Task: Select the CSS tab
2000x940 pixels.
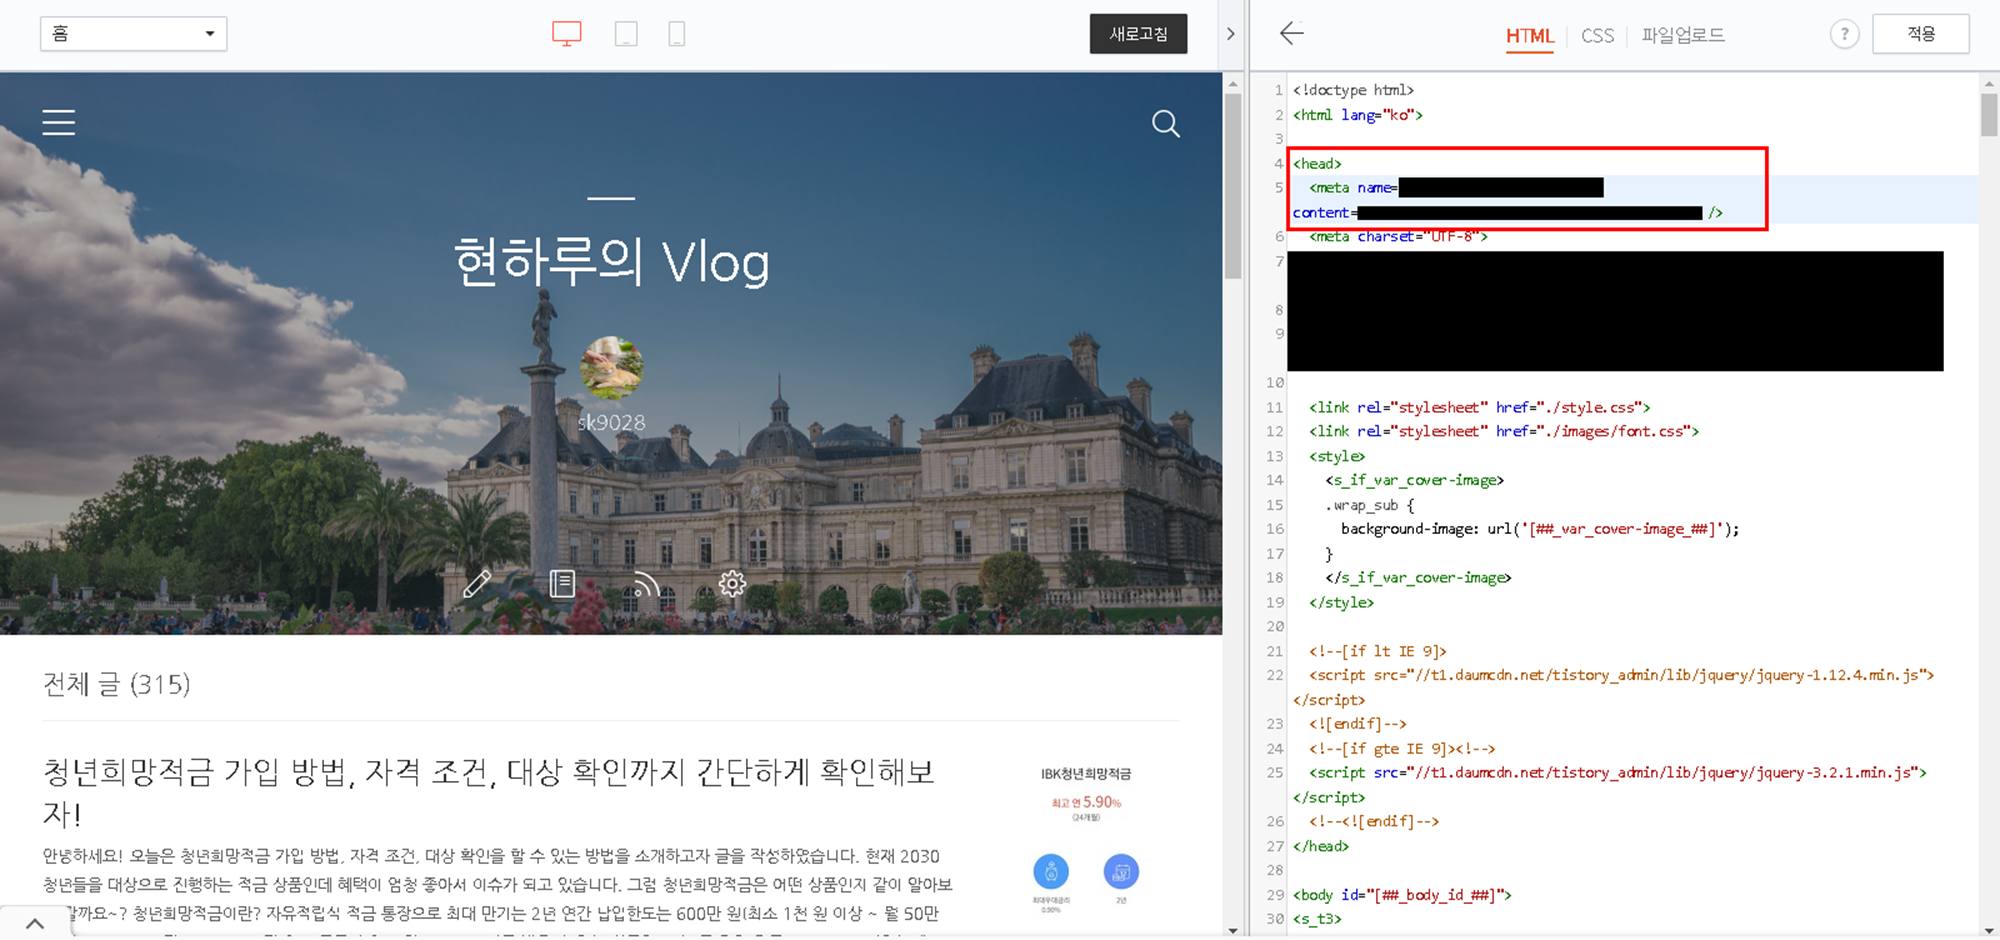Action: (x=1597, y=36)
